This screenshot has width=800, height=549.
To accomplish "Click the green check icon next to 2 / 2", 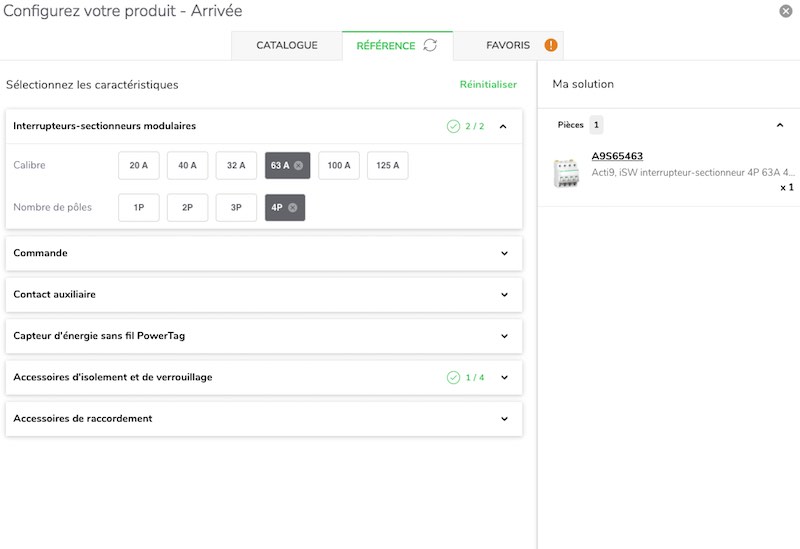I will (x=453, y=126).
